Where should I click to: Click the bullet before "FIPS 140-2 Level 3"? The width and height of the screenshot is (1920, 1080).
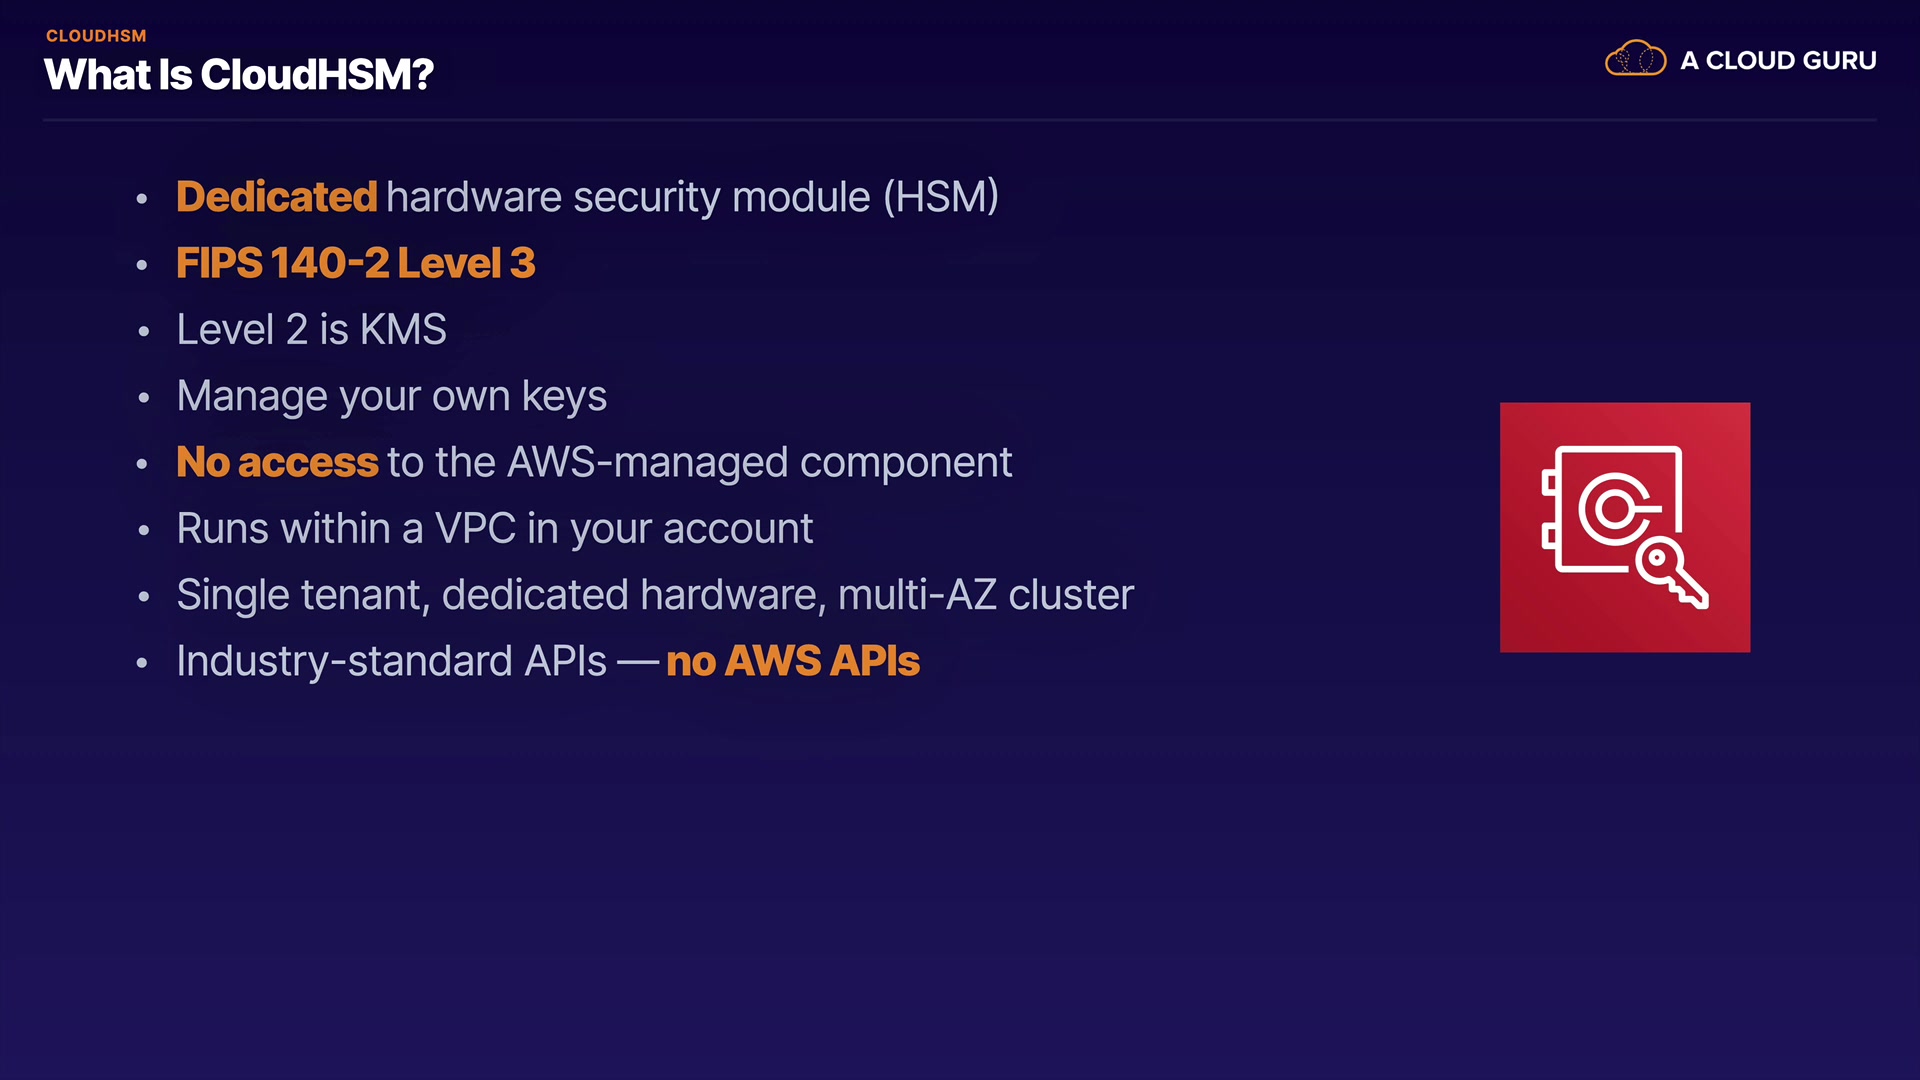(x=142, y=265)
